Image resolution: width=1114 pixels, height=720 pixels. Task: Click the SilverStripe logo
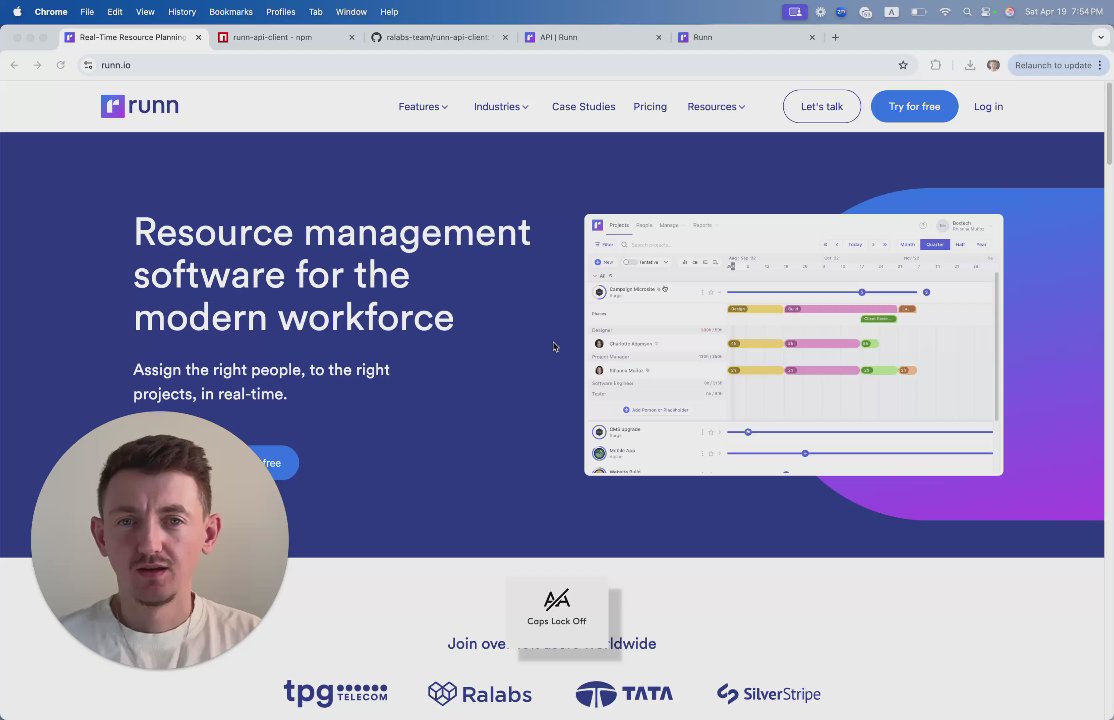pos(768,694)
